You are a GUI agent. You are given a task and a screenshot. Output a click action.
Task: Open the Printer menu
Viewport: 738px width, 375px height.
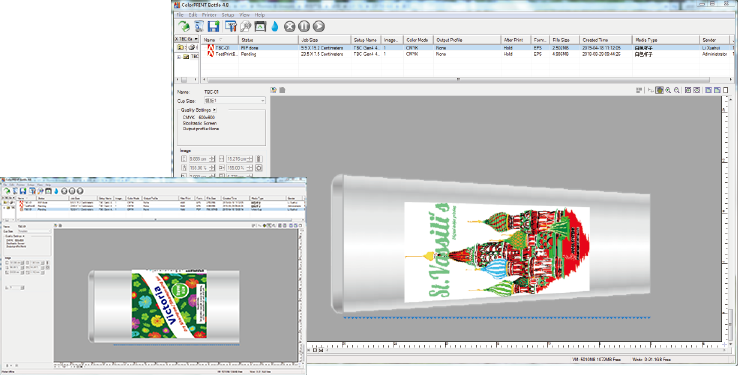pyautogui.click(x=209, y=15)
